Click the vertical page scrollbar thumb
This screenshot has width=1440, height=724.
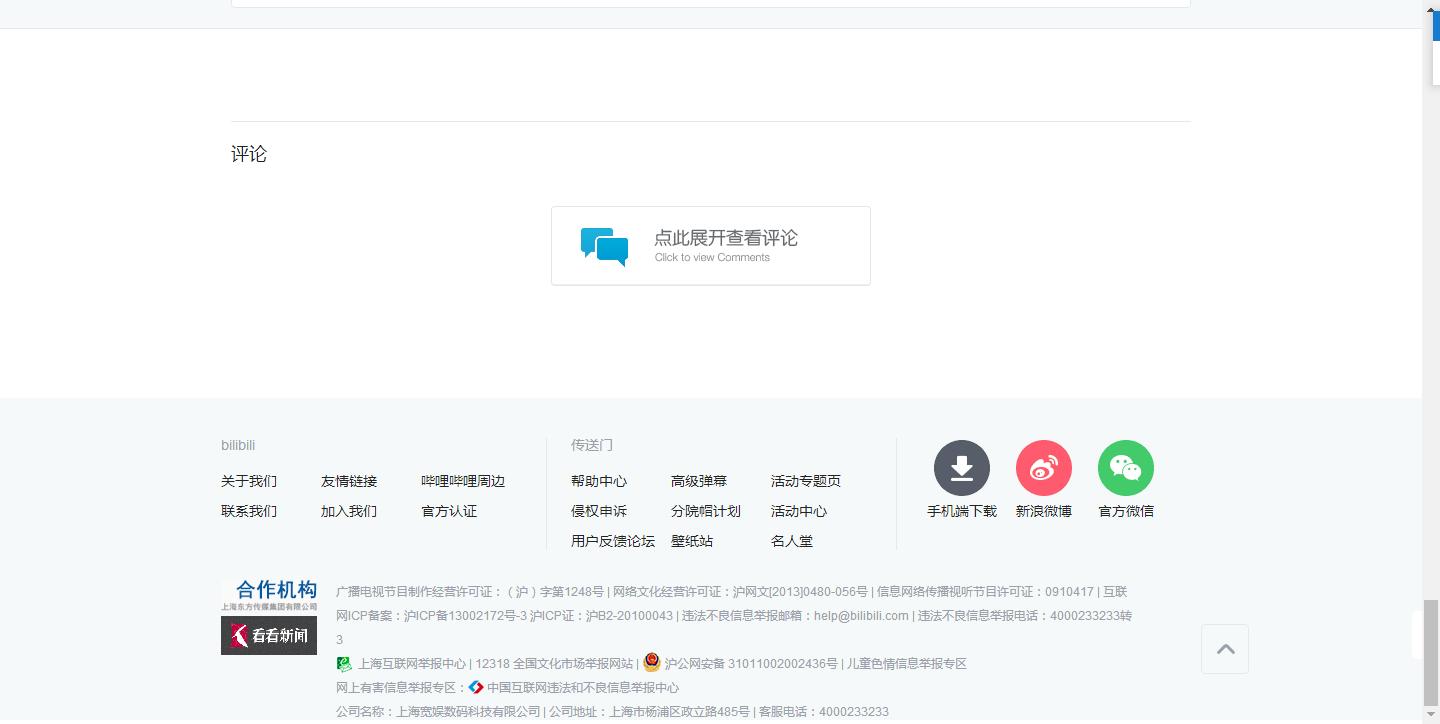tap(1431, 652)
